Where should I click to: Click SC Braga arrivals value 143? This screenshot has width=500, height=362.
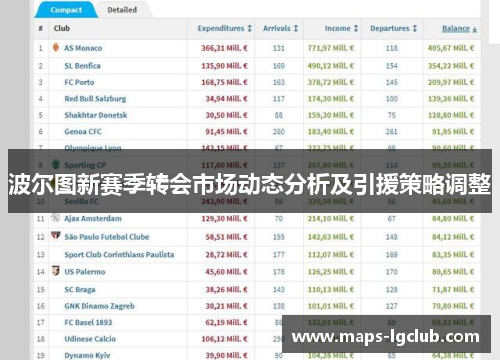(x=279, y=290)
